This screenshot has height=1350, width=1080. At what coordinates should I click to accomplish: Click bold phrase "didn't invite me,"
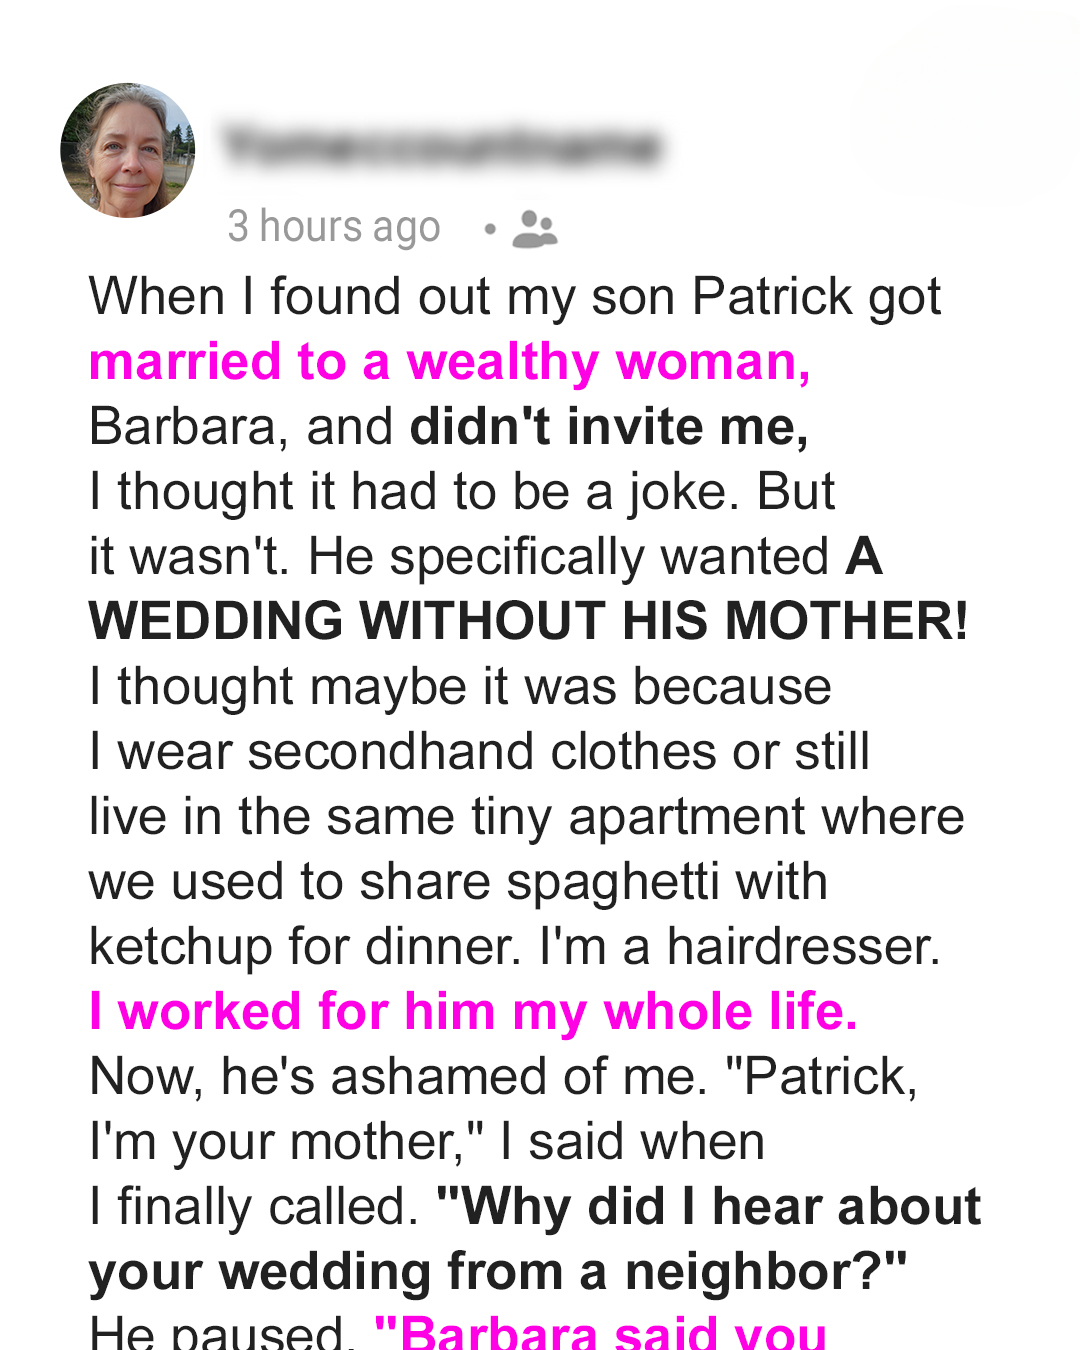(x=609, y=427)
